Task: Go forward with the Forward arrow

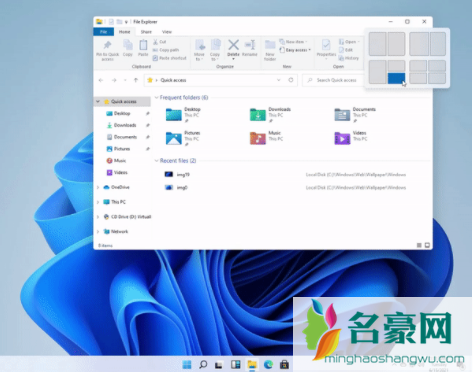Action: 114,80
